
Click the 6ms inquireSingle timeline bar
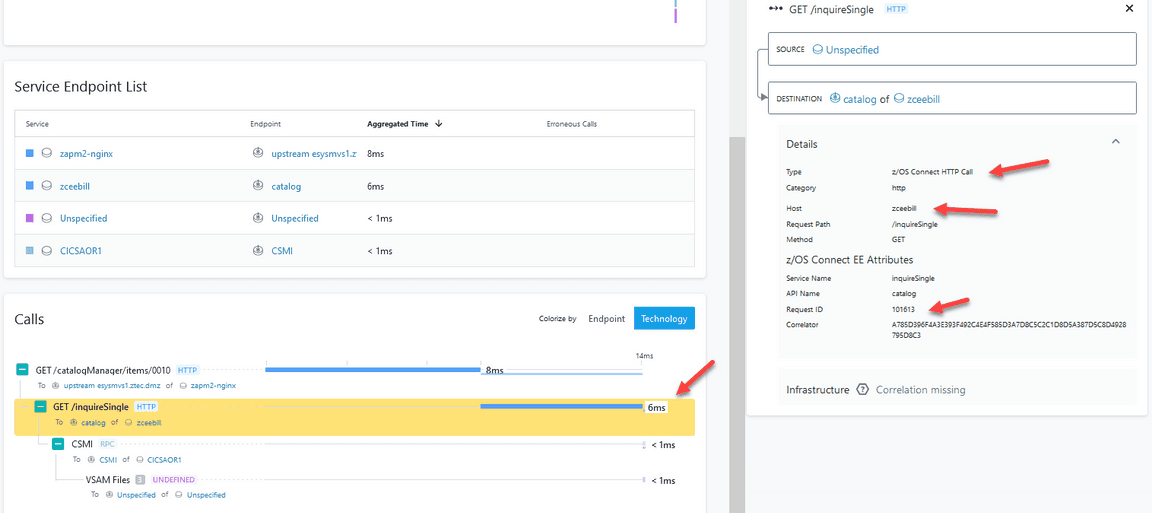click(x=562, y=406)
